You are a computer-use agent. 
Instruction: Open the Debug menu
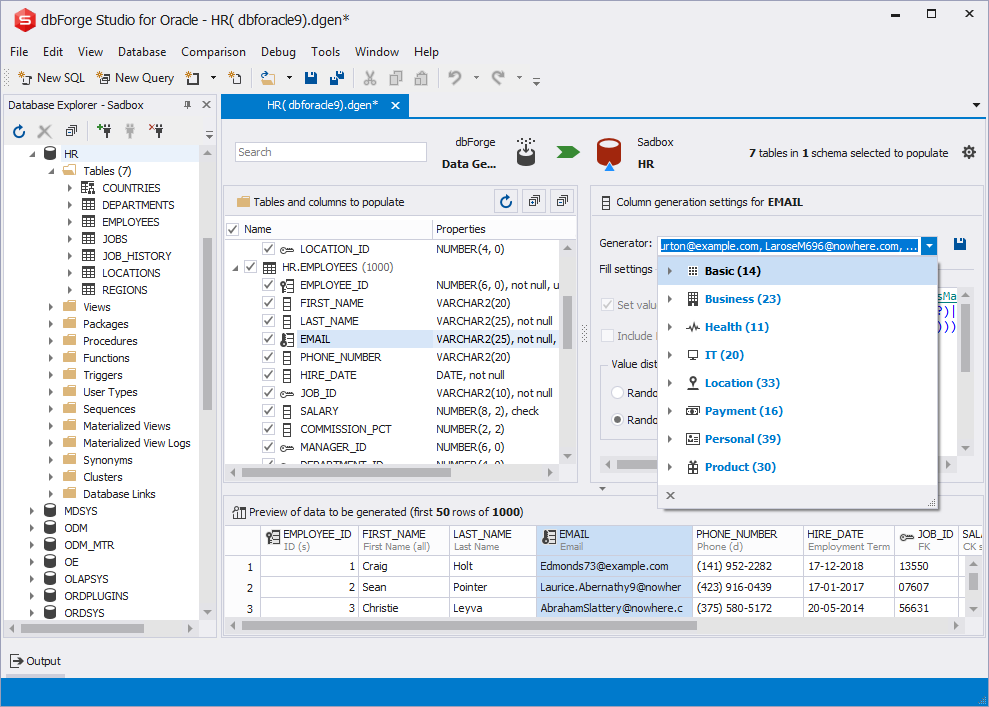[278, 52]
